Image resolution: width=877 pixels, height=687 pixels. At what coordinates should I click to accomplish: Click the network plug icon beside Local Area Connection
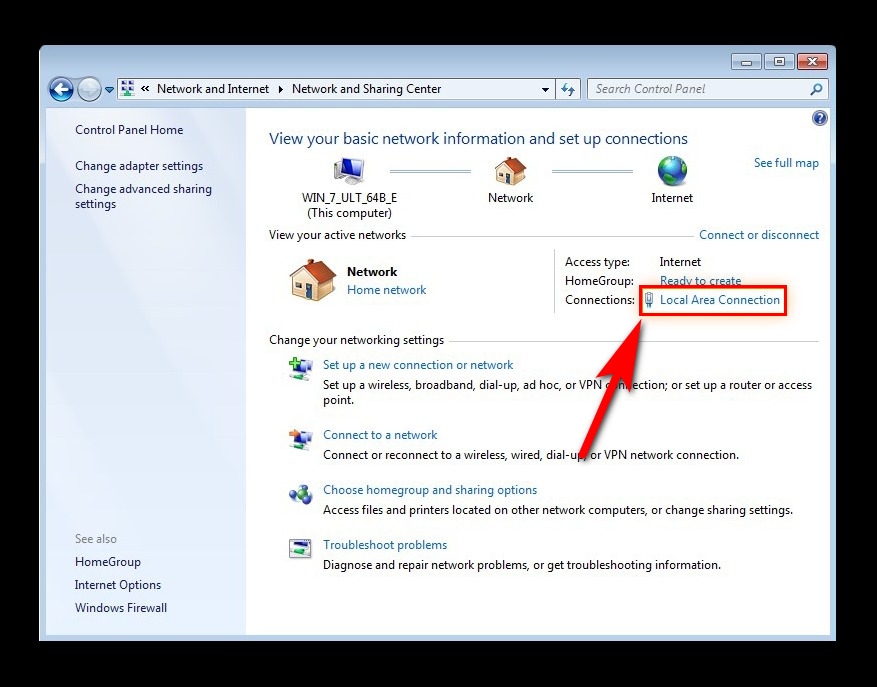[x=649, y=300]
